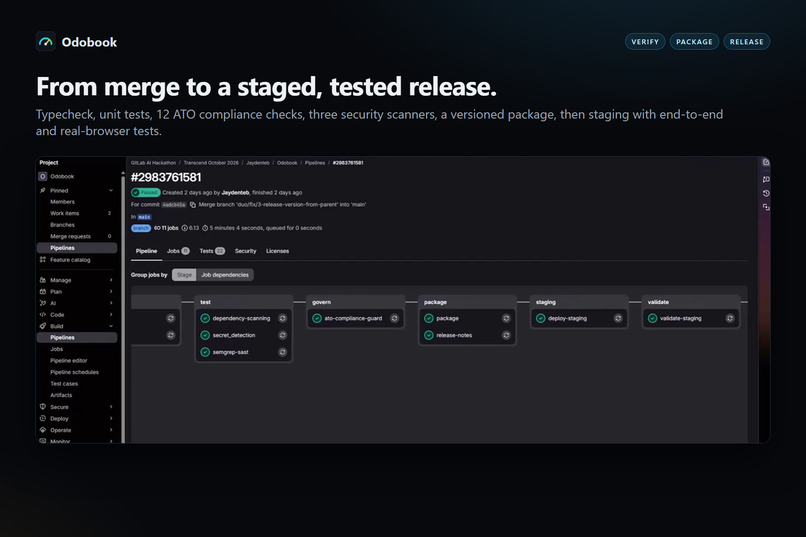Click the Manage section icon
The width and height of the screenshot is (806, 537).
(x=43, y=280)
